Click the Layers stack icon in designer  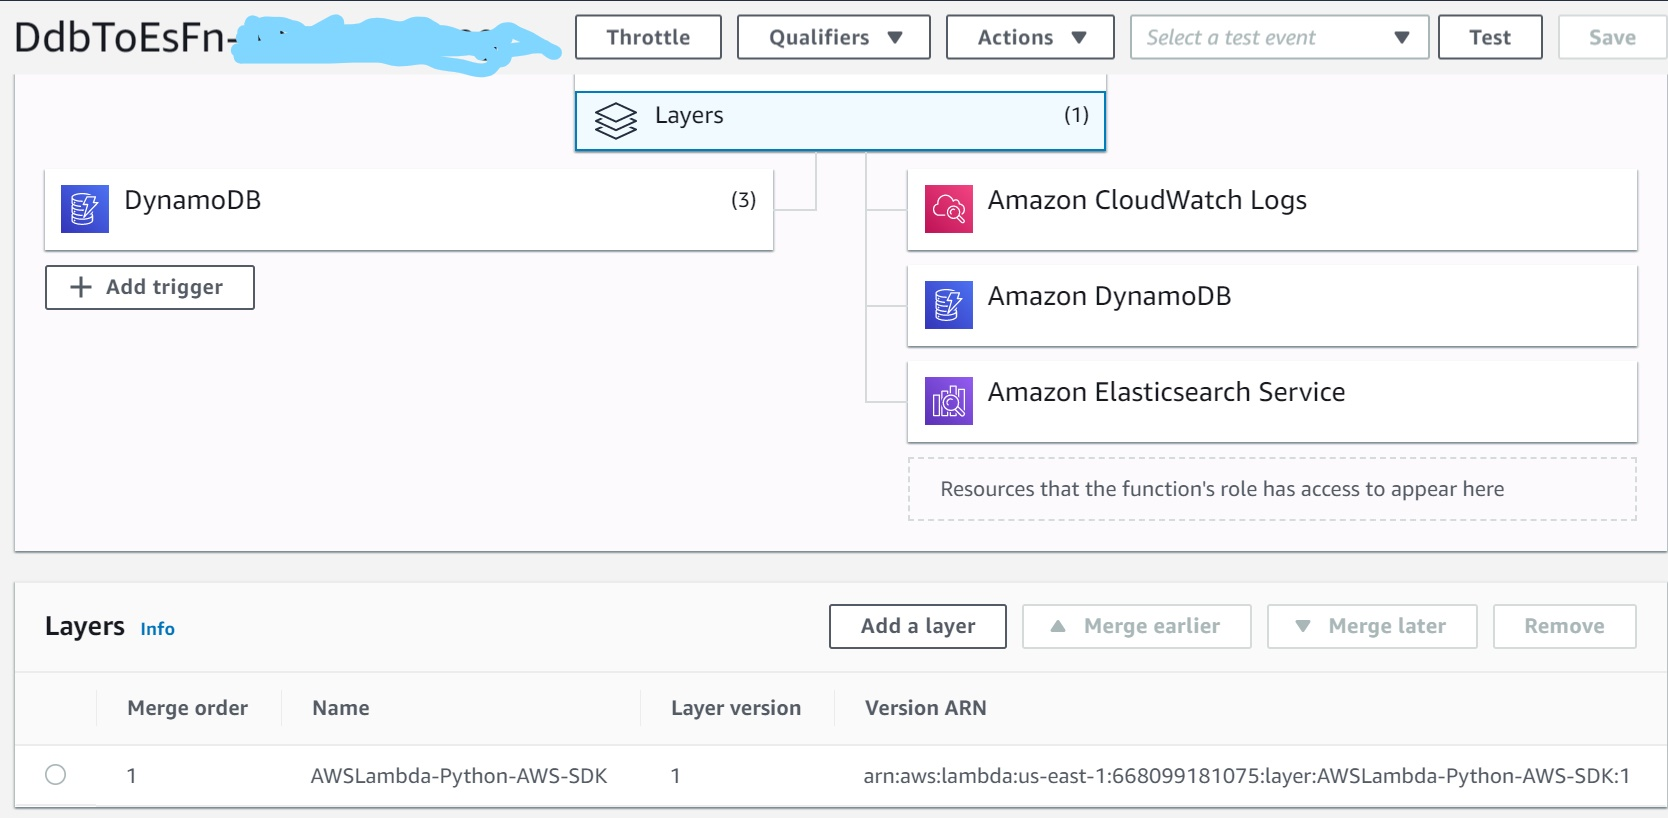(x=615, y=120)
